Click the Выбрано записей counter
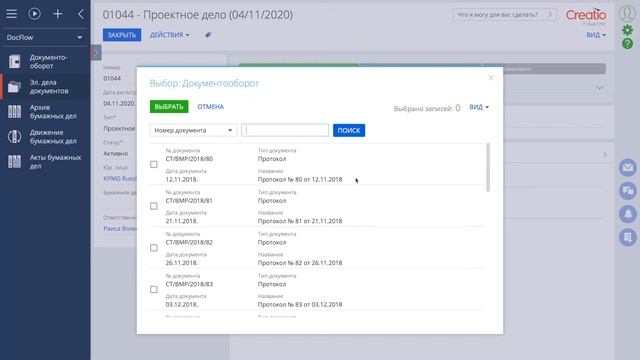 click(427, 108)
